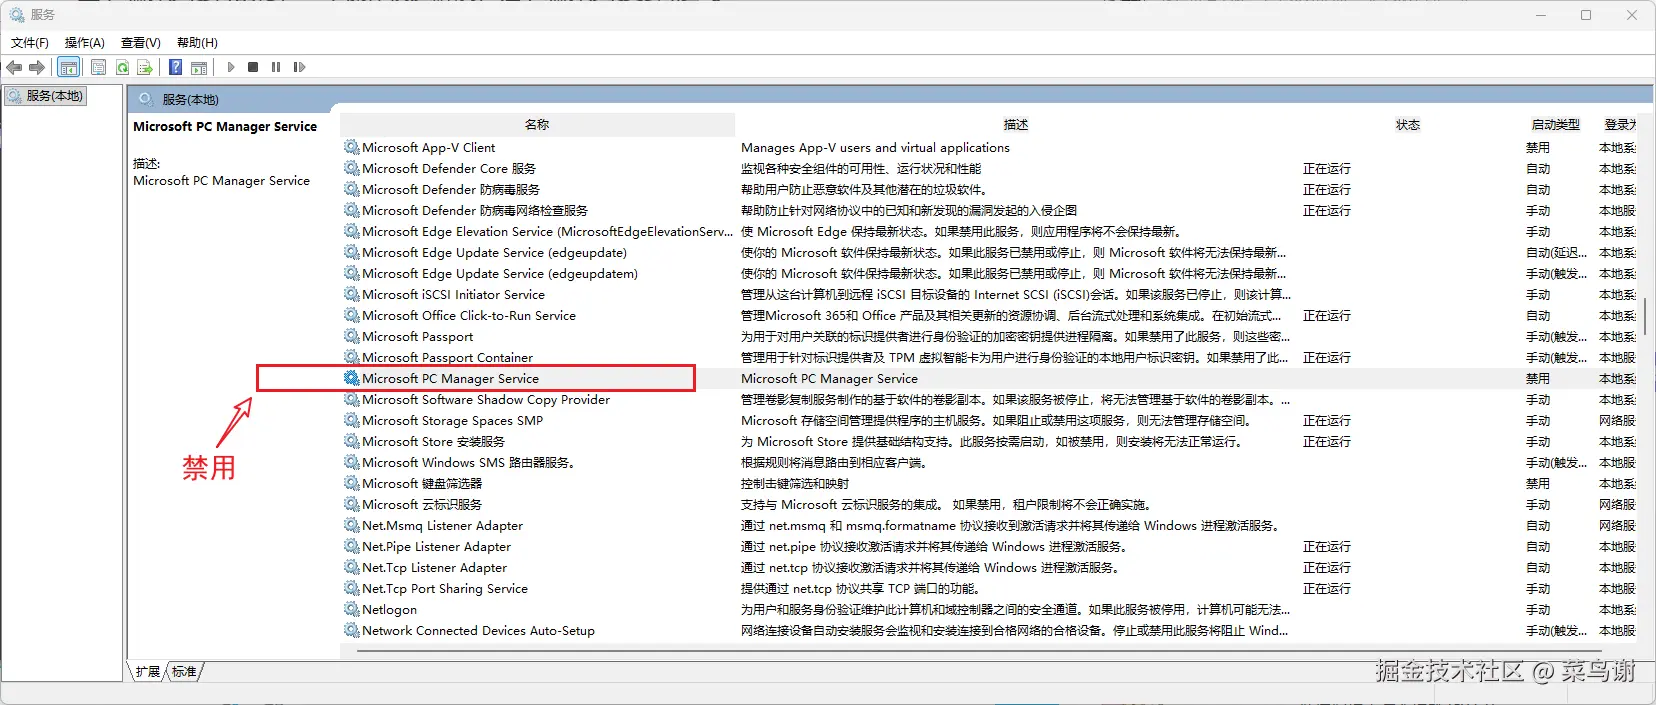1656x705 pixels.
Task: Select Microsoft Office Click-to-Run Service name
Action: [469, 315]
